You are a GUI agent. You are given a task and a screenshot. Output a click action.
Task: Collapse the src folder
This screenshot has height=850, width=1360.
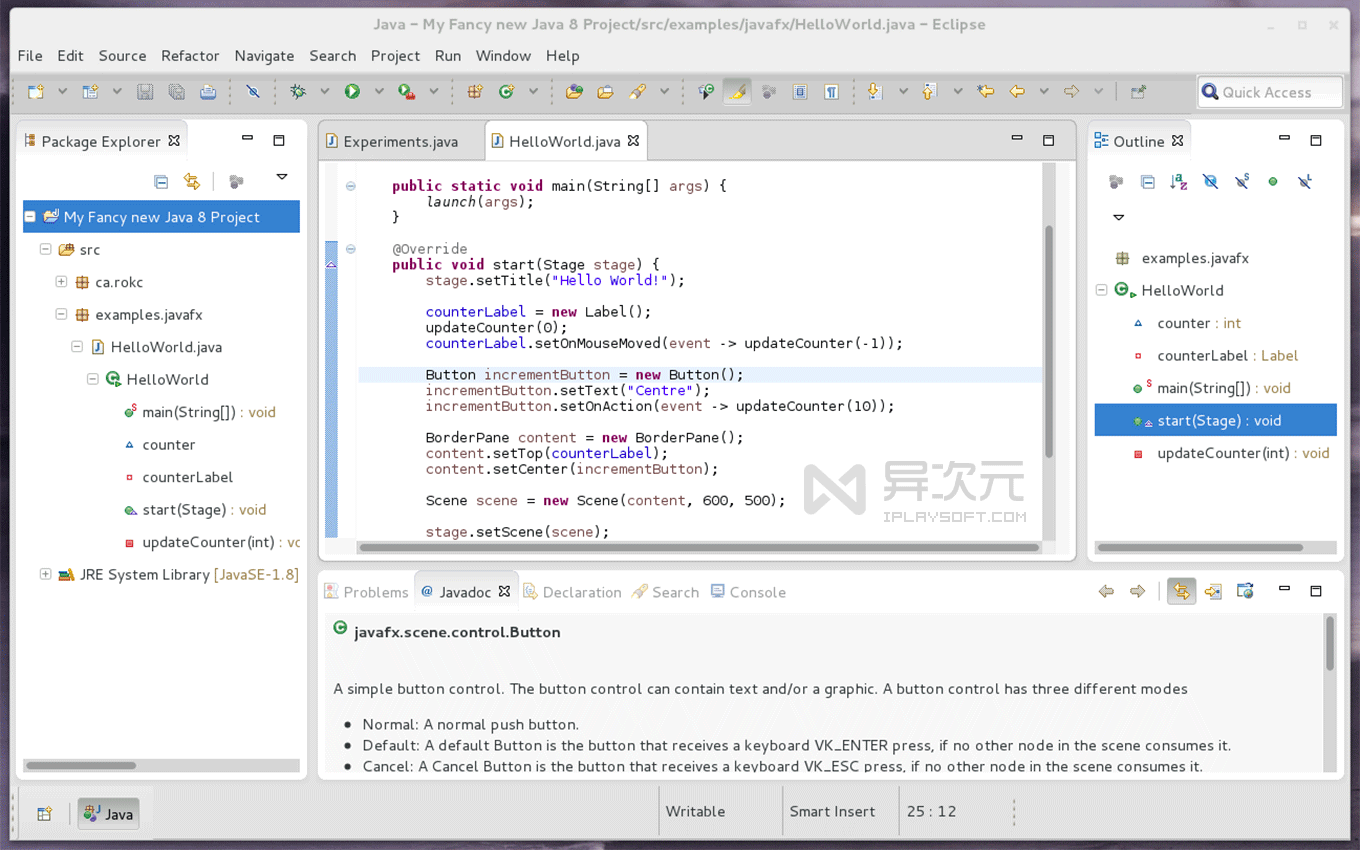[x=46, y=249]
